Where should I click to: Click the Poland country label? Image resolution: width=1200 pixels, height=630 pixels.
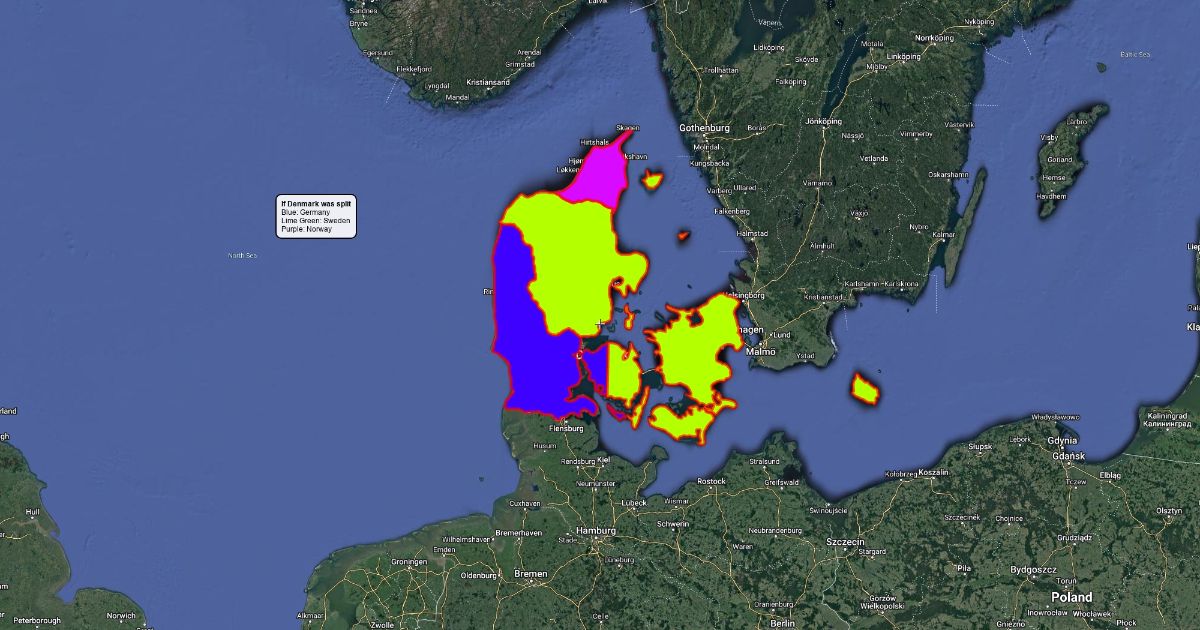click(x=1071, y=597)
